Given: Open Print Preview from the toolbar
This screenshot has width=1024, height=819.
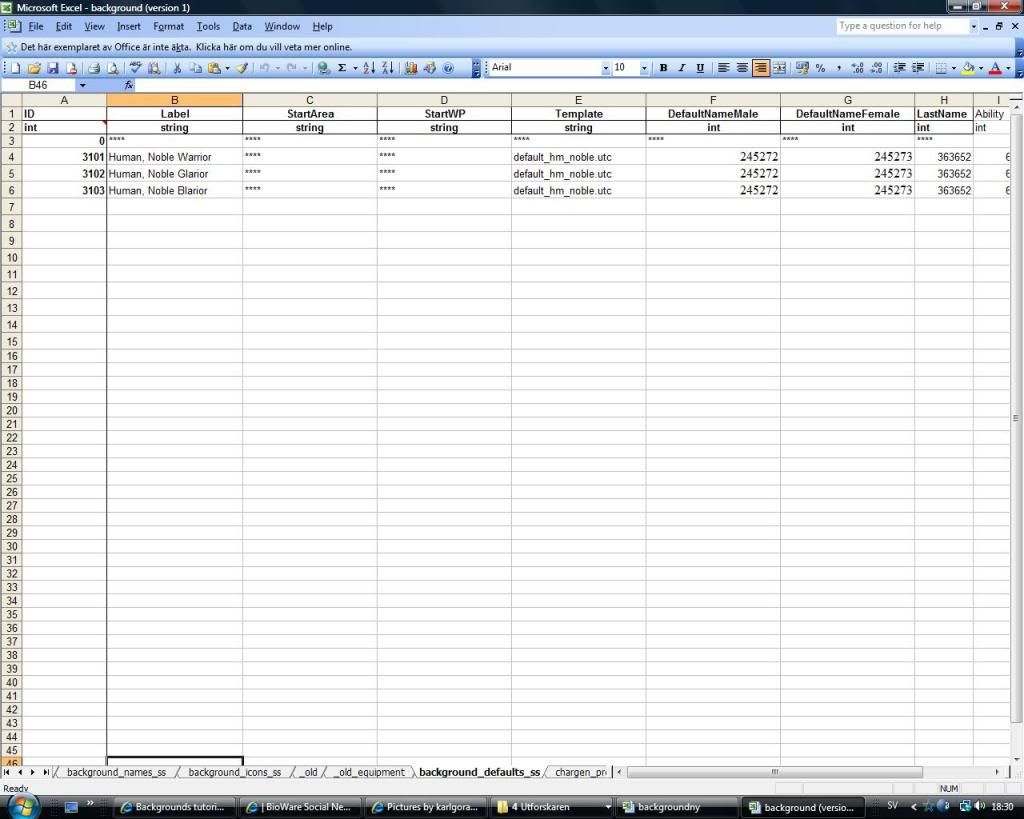Looking at the screenshot, I should point(112,68).
